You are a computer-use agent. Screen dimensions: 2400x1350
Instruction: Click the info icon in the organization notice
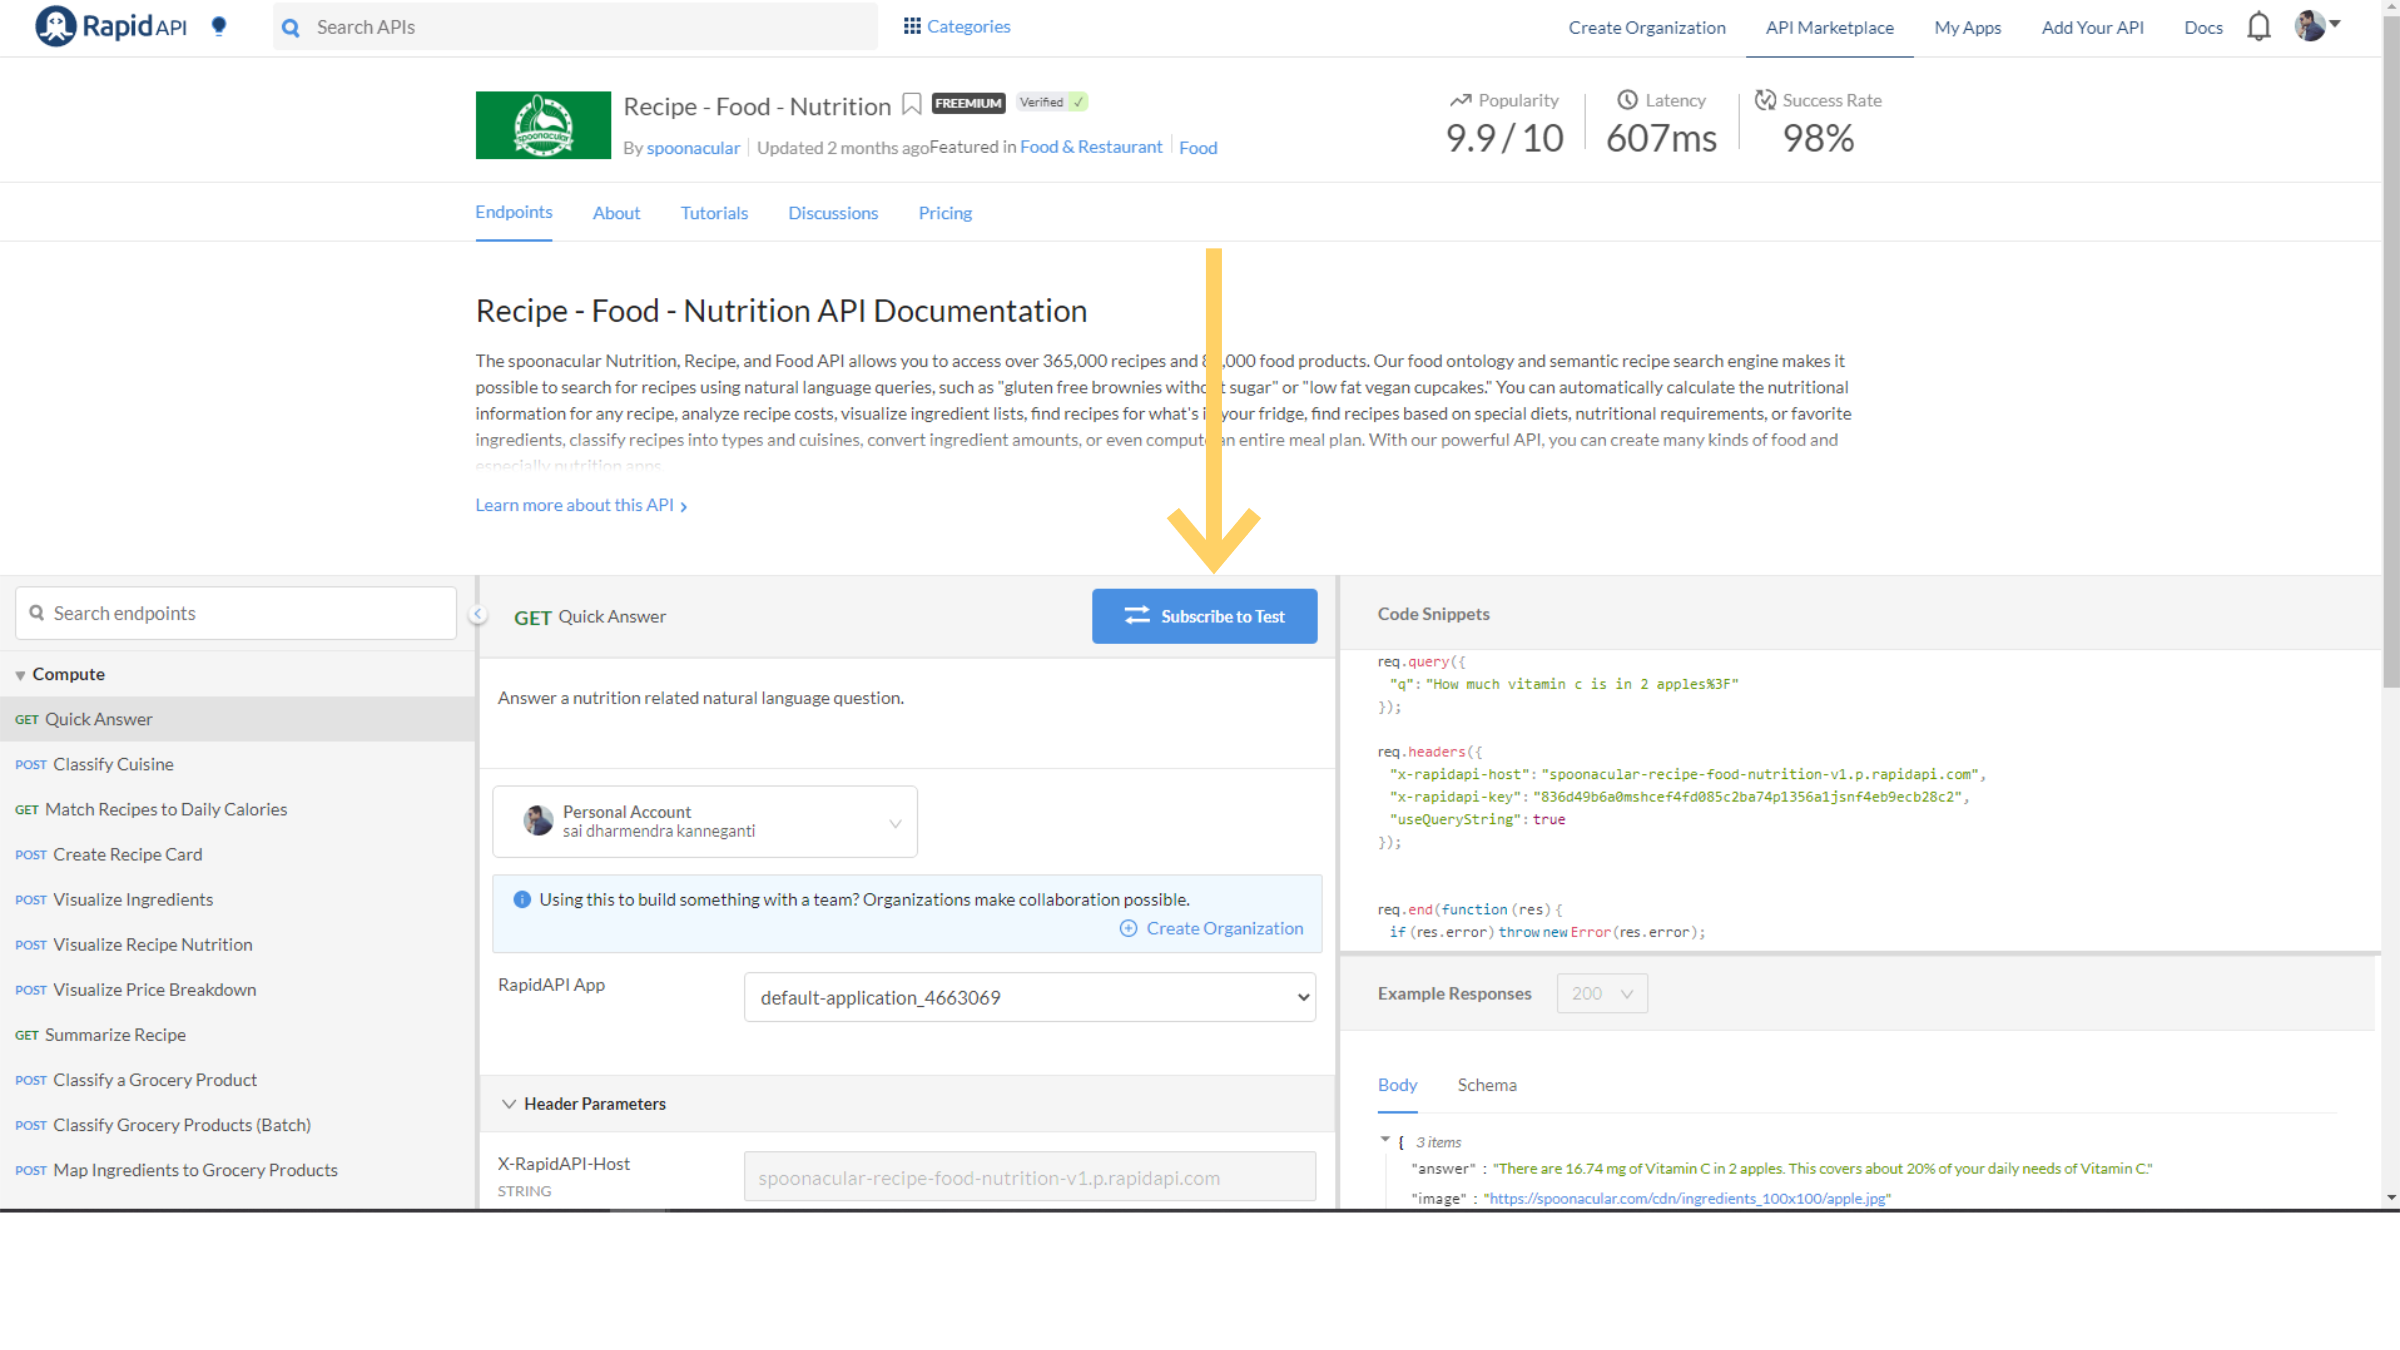(x=522, y=899)
